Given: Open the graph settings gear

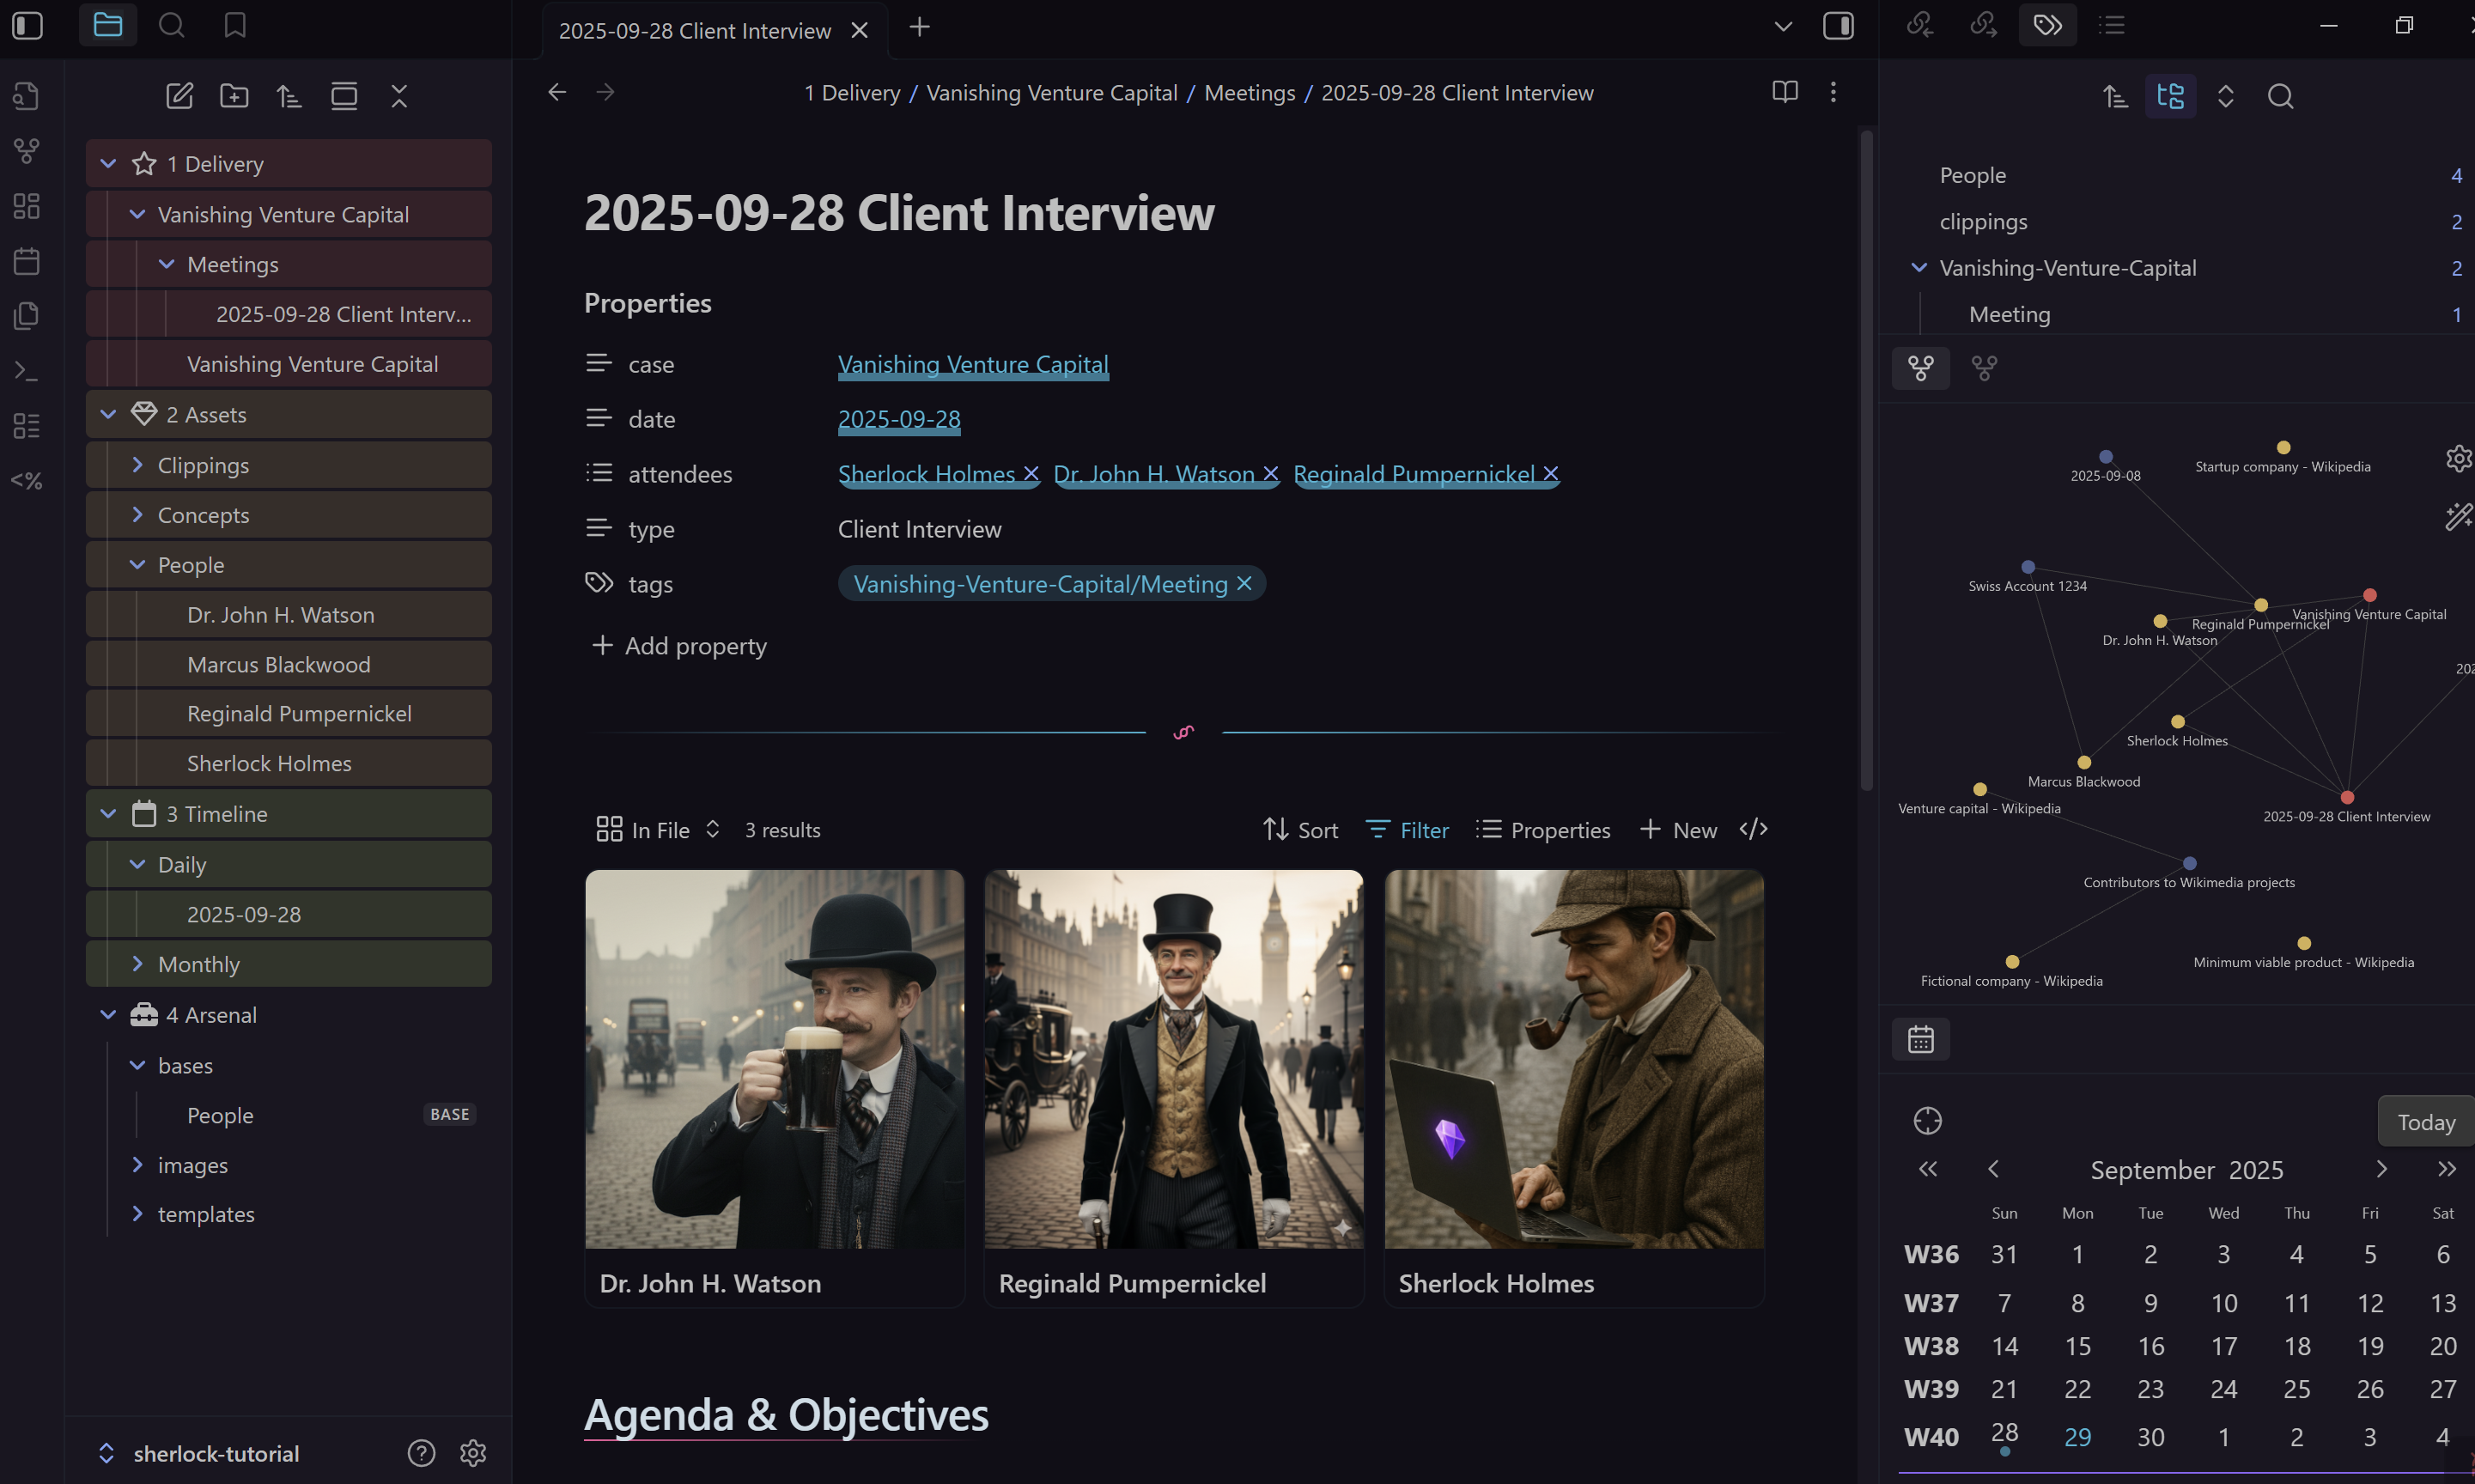Looking at the screenshot, I should coord(2459,458).
